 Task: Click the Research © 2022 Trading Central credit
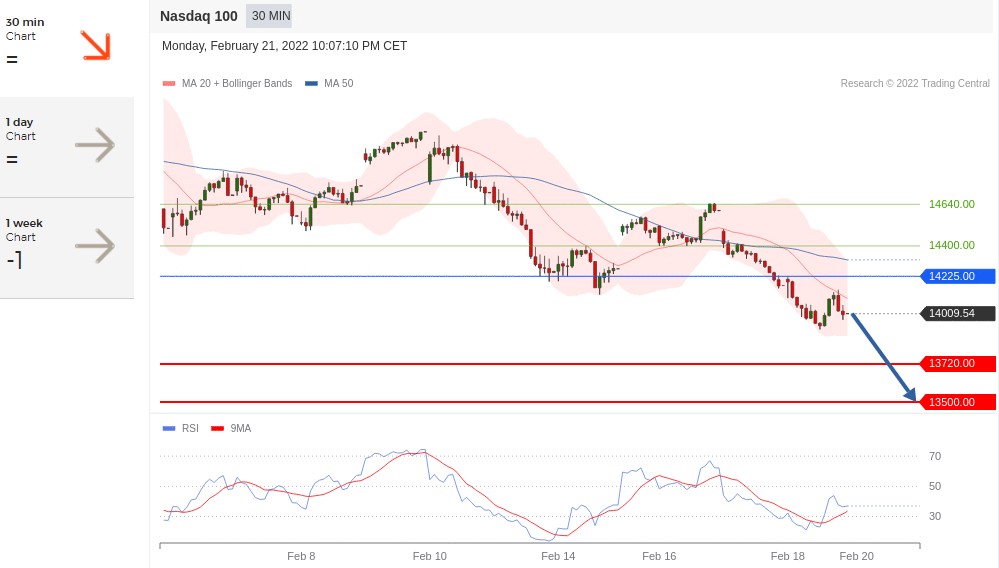point(915,83)
